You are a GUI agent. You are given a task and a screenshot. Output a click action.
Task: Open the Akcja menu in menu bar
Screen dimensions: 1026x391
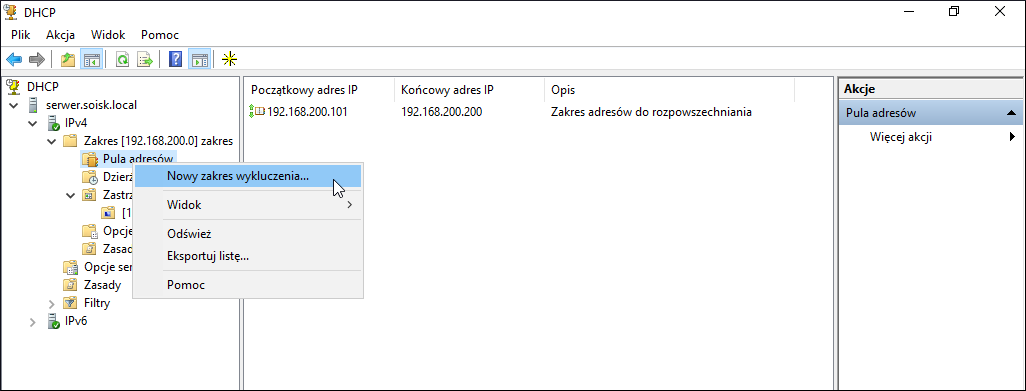point(61,35)
